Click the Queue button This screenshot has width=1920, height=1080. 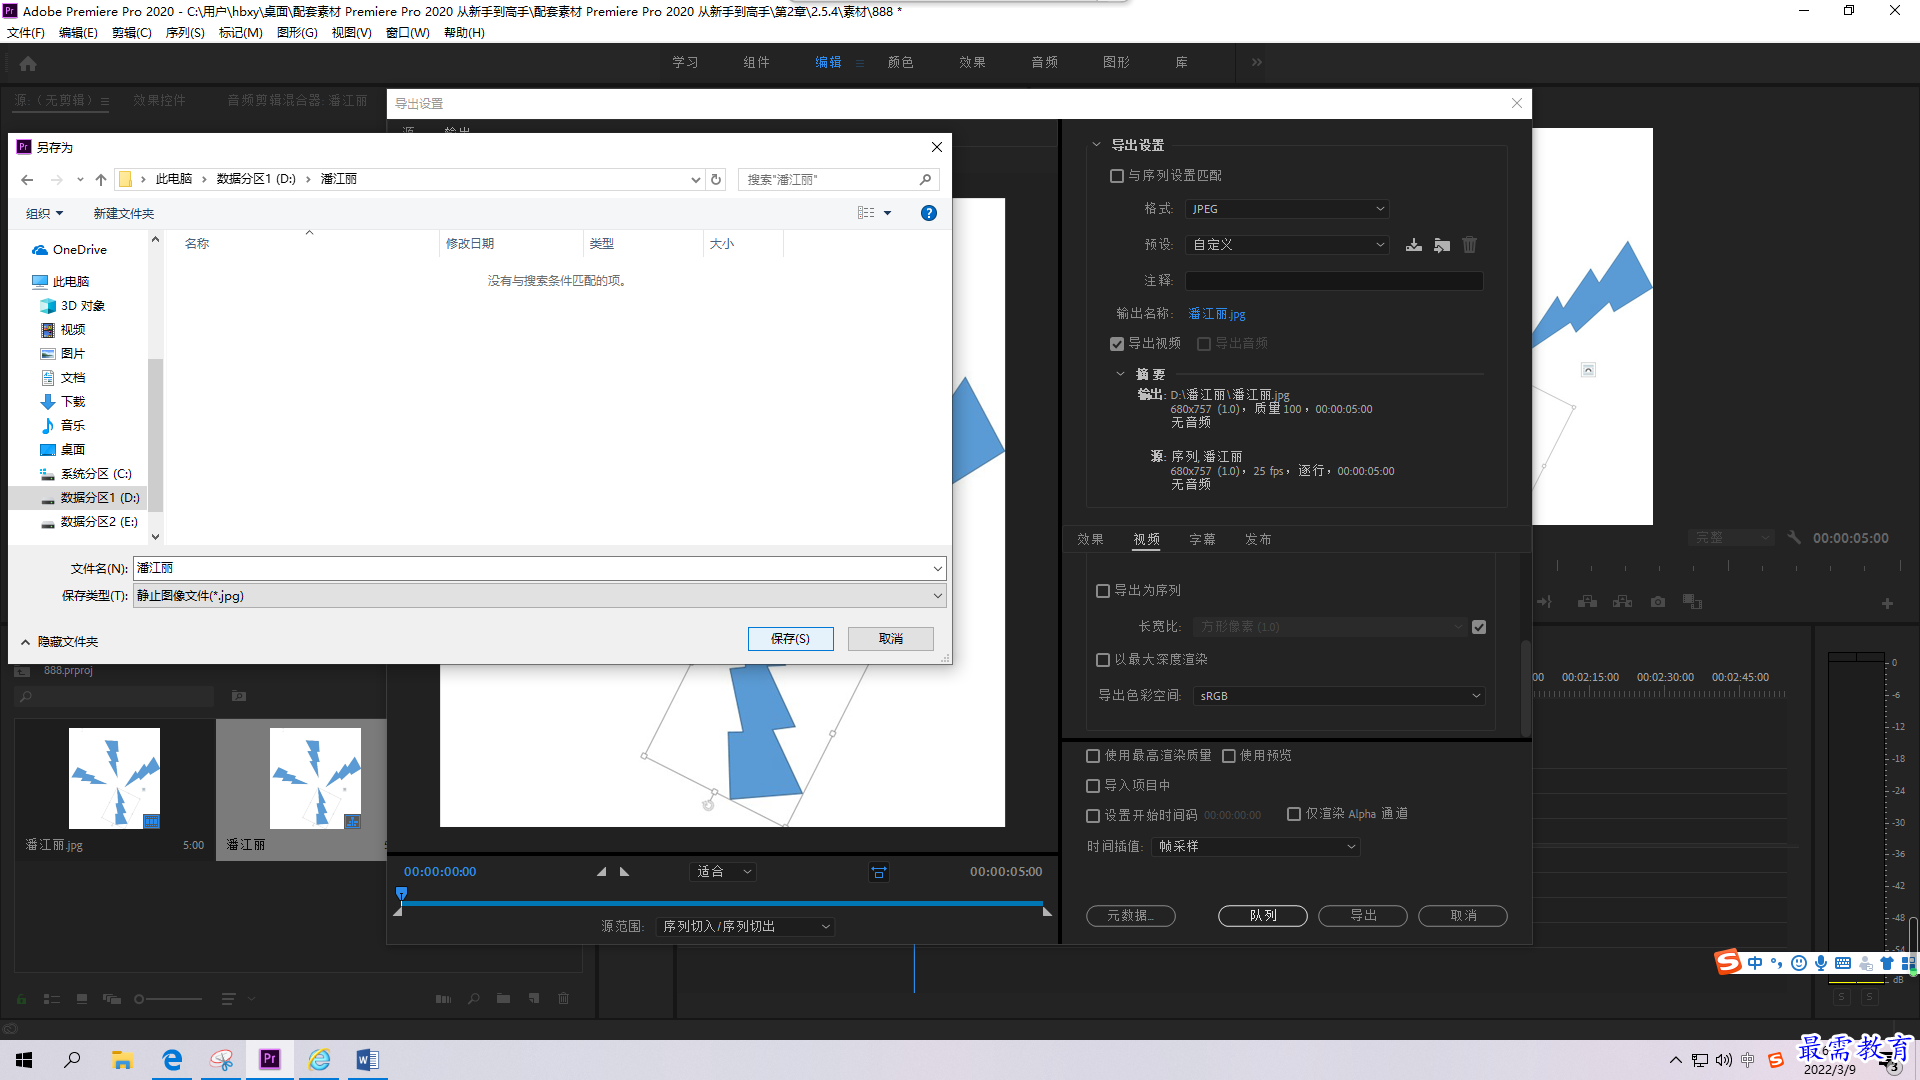coord(1263,916)
